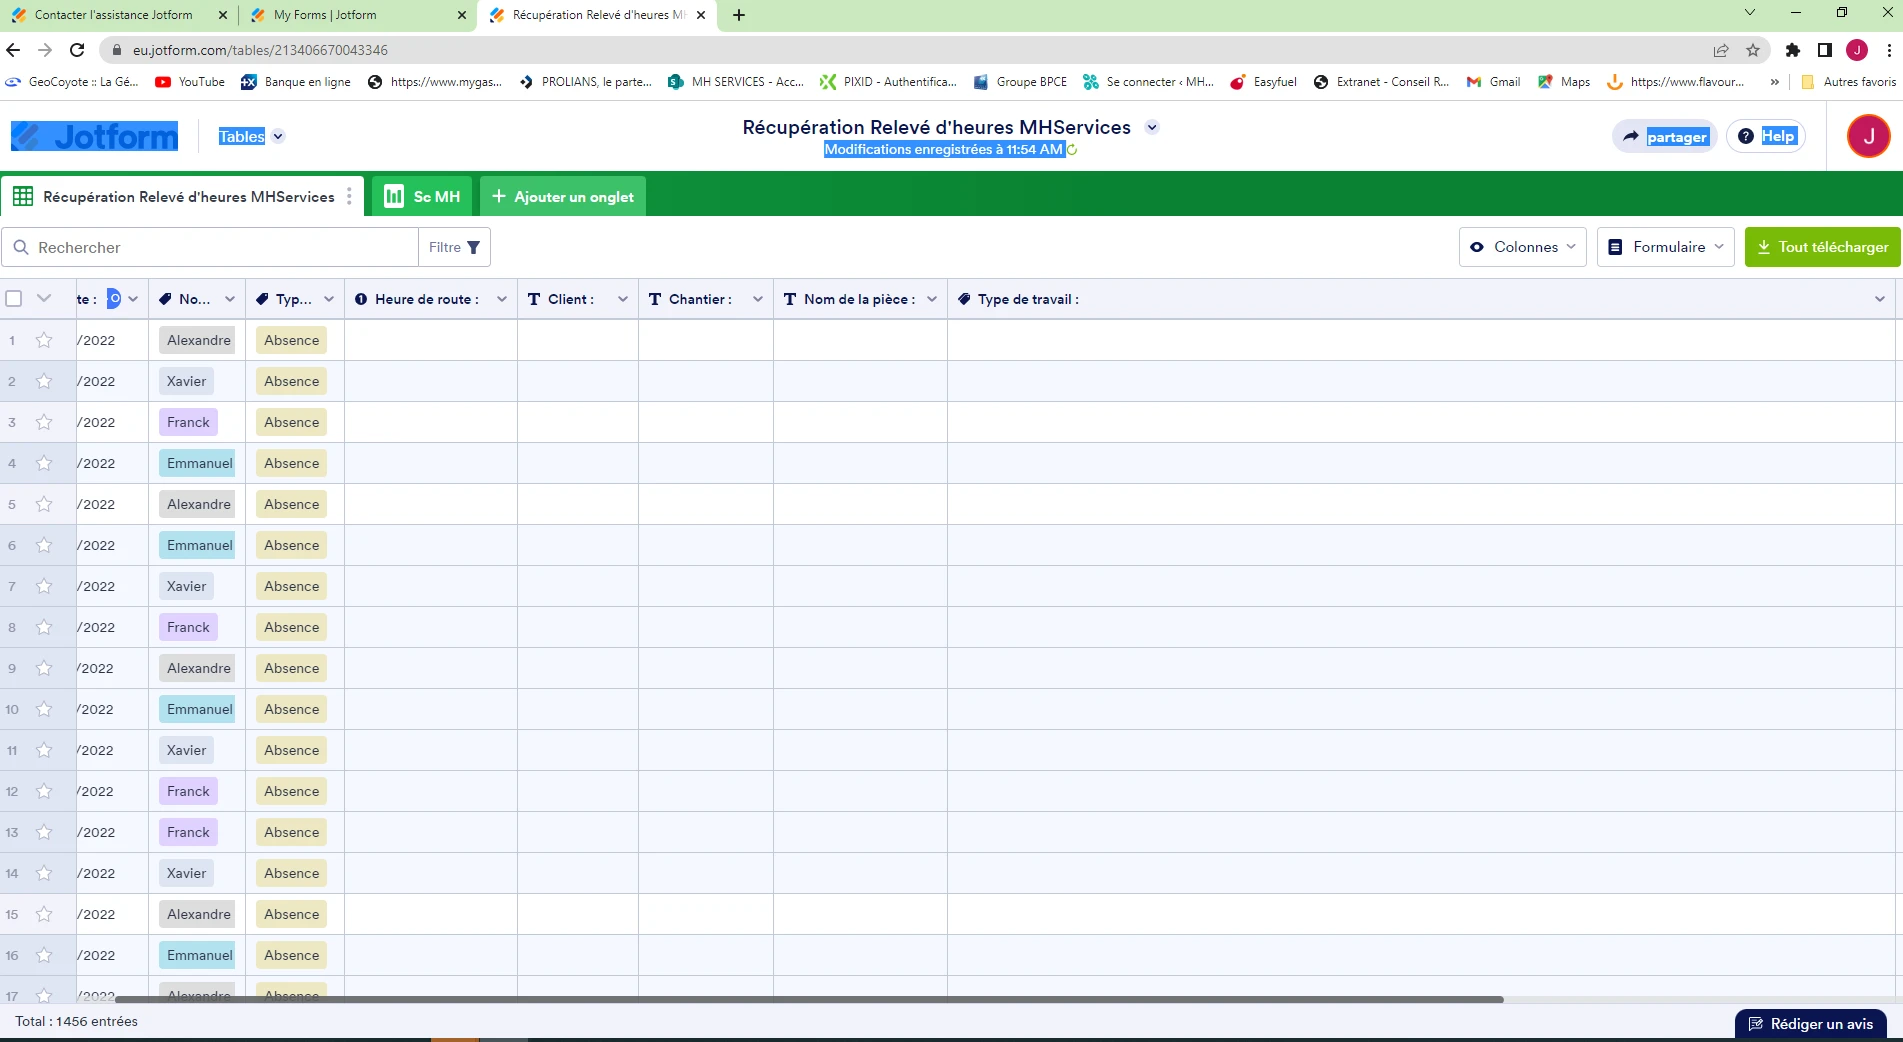Open the chevron on the Client column header
The width and height of the screenshot is (1903, 1042).
pyautogui.click(x=622, y=298)
